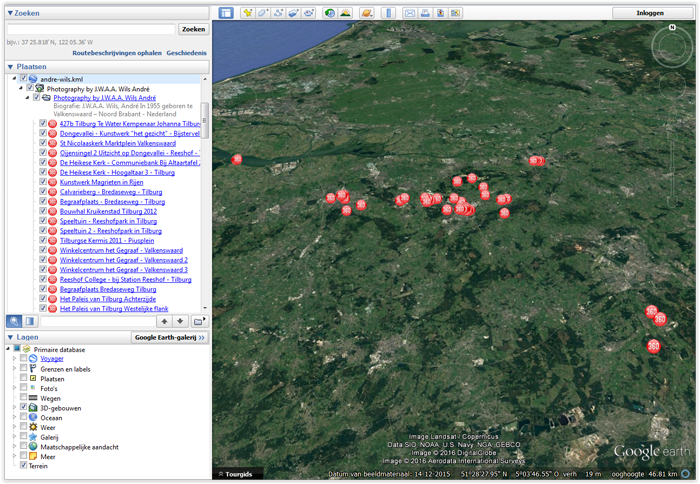Click the Zoeken search button
Image resolution: width=700 pixels, height=484 pixels.
193,29
